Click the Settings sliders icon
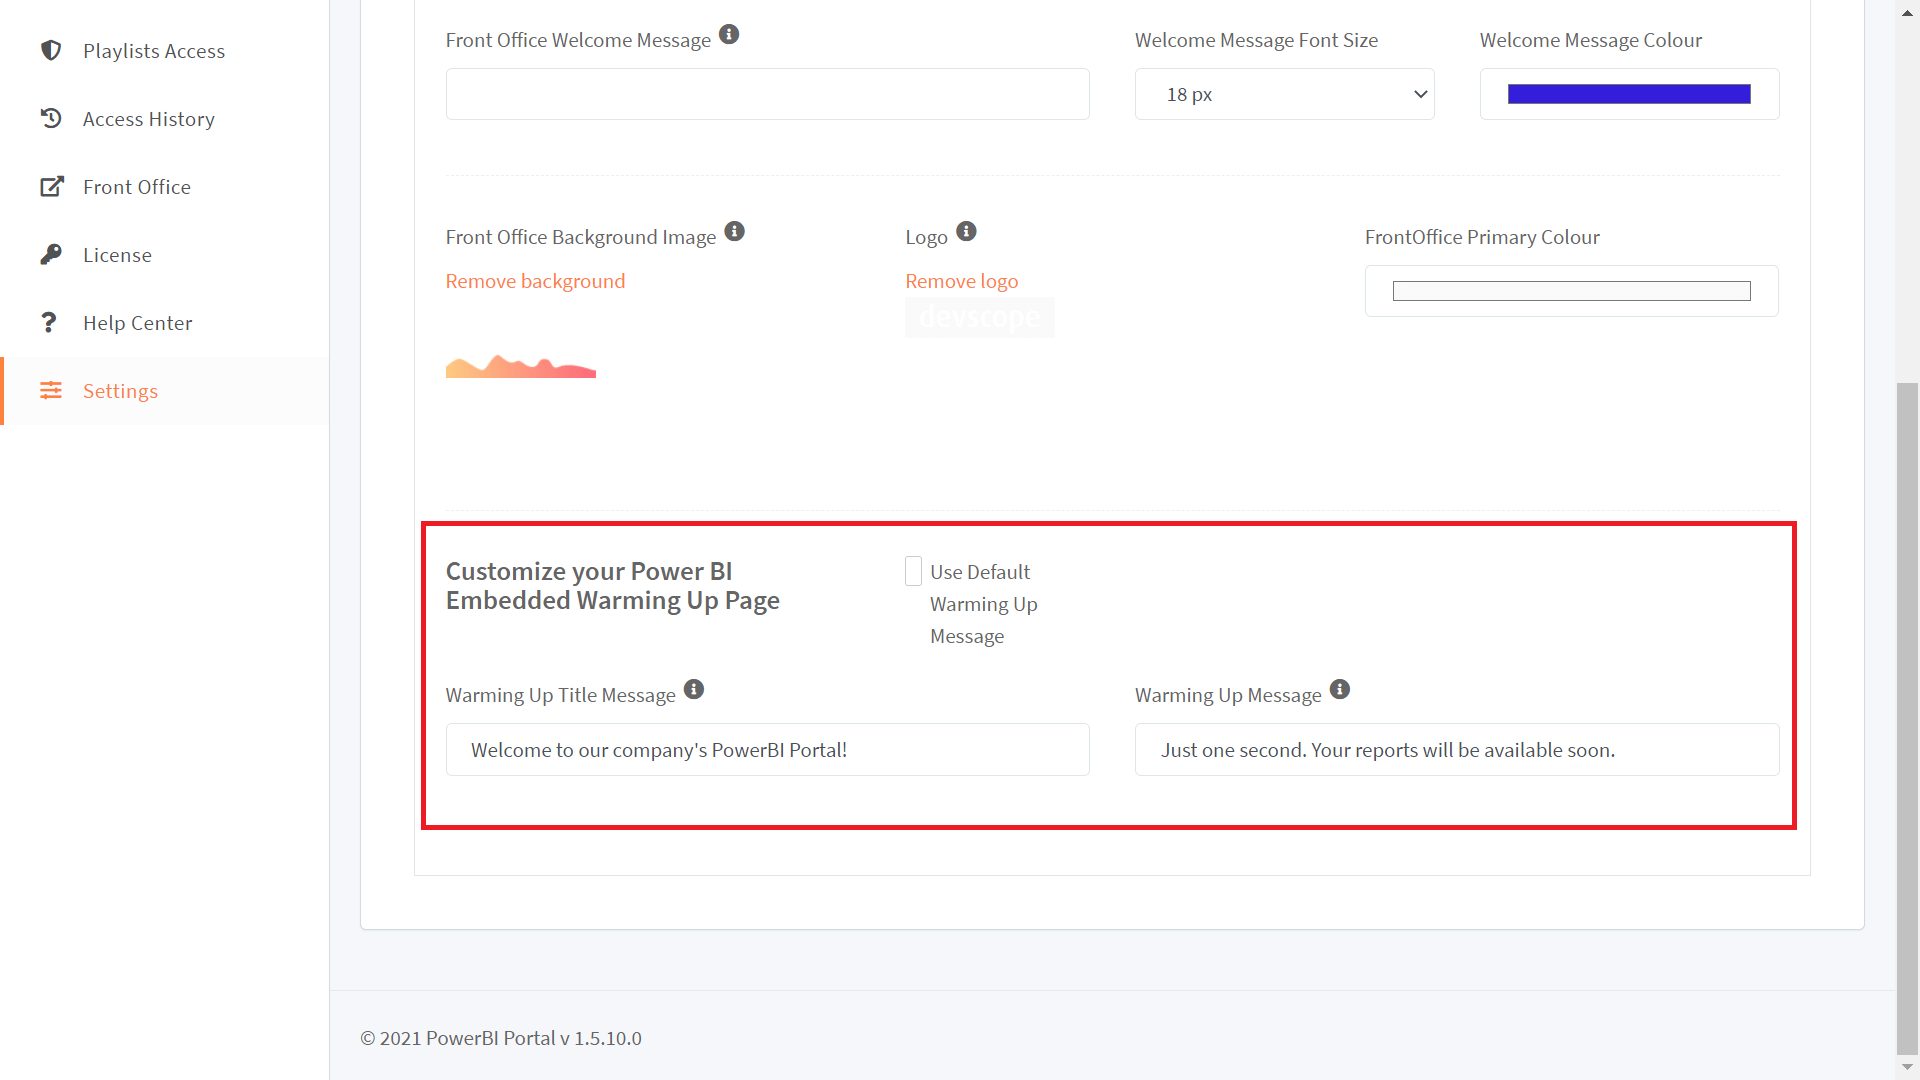 51,390
